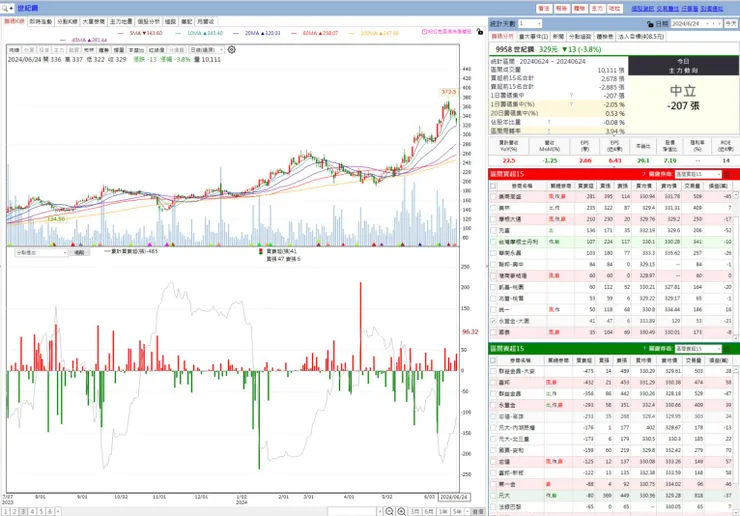Click previous-date arrow in date field

(x=713, y=24)
